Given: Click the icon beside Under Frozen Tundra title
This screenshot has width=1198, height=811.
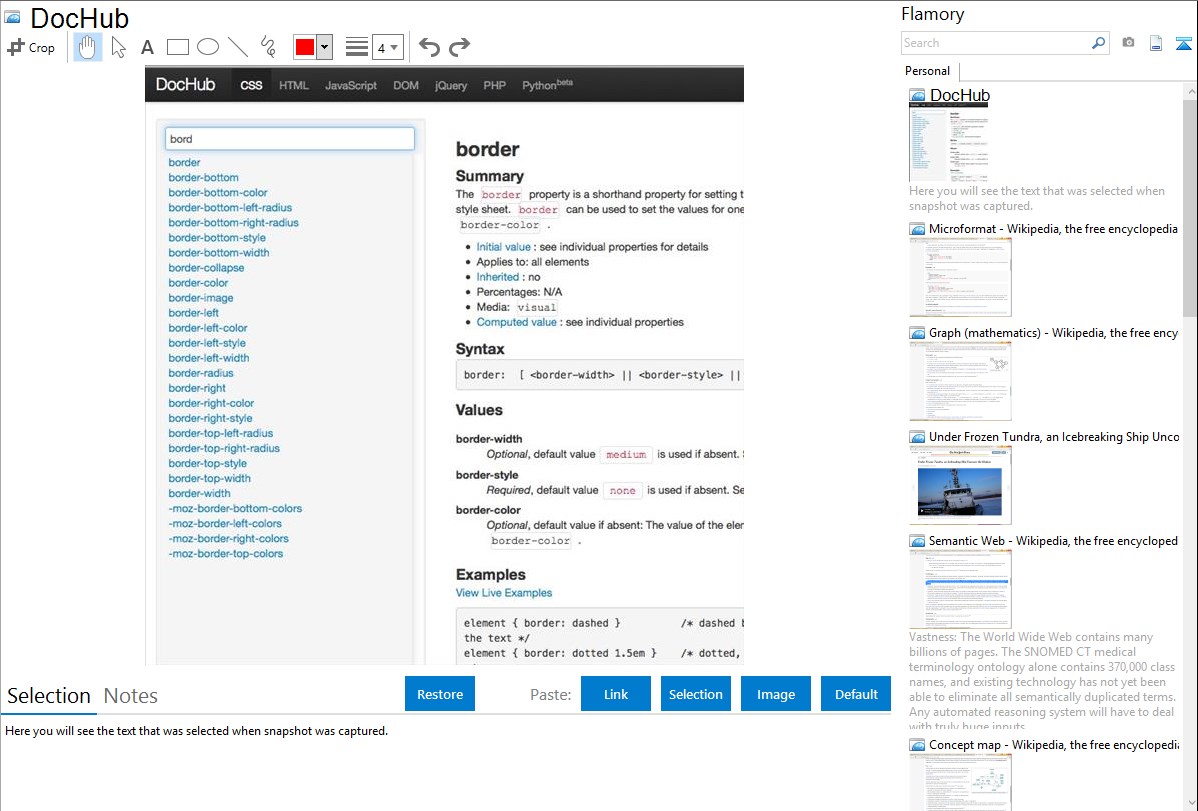Looking at the screenshot, I should pos(917,437).
